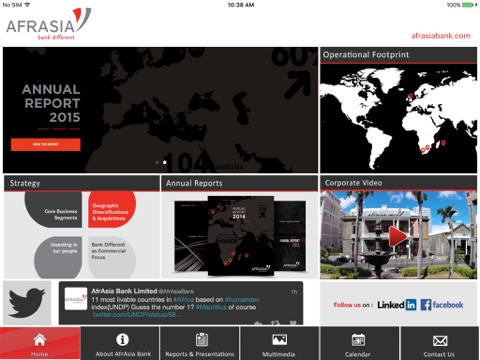This screenshot has height=360, width=480.
Task: Open the Contact Us envelope
Action: click(x=440, y=343)
